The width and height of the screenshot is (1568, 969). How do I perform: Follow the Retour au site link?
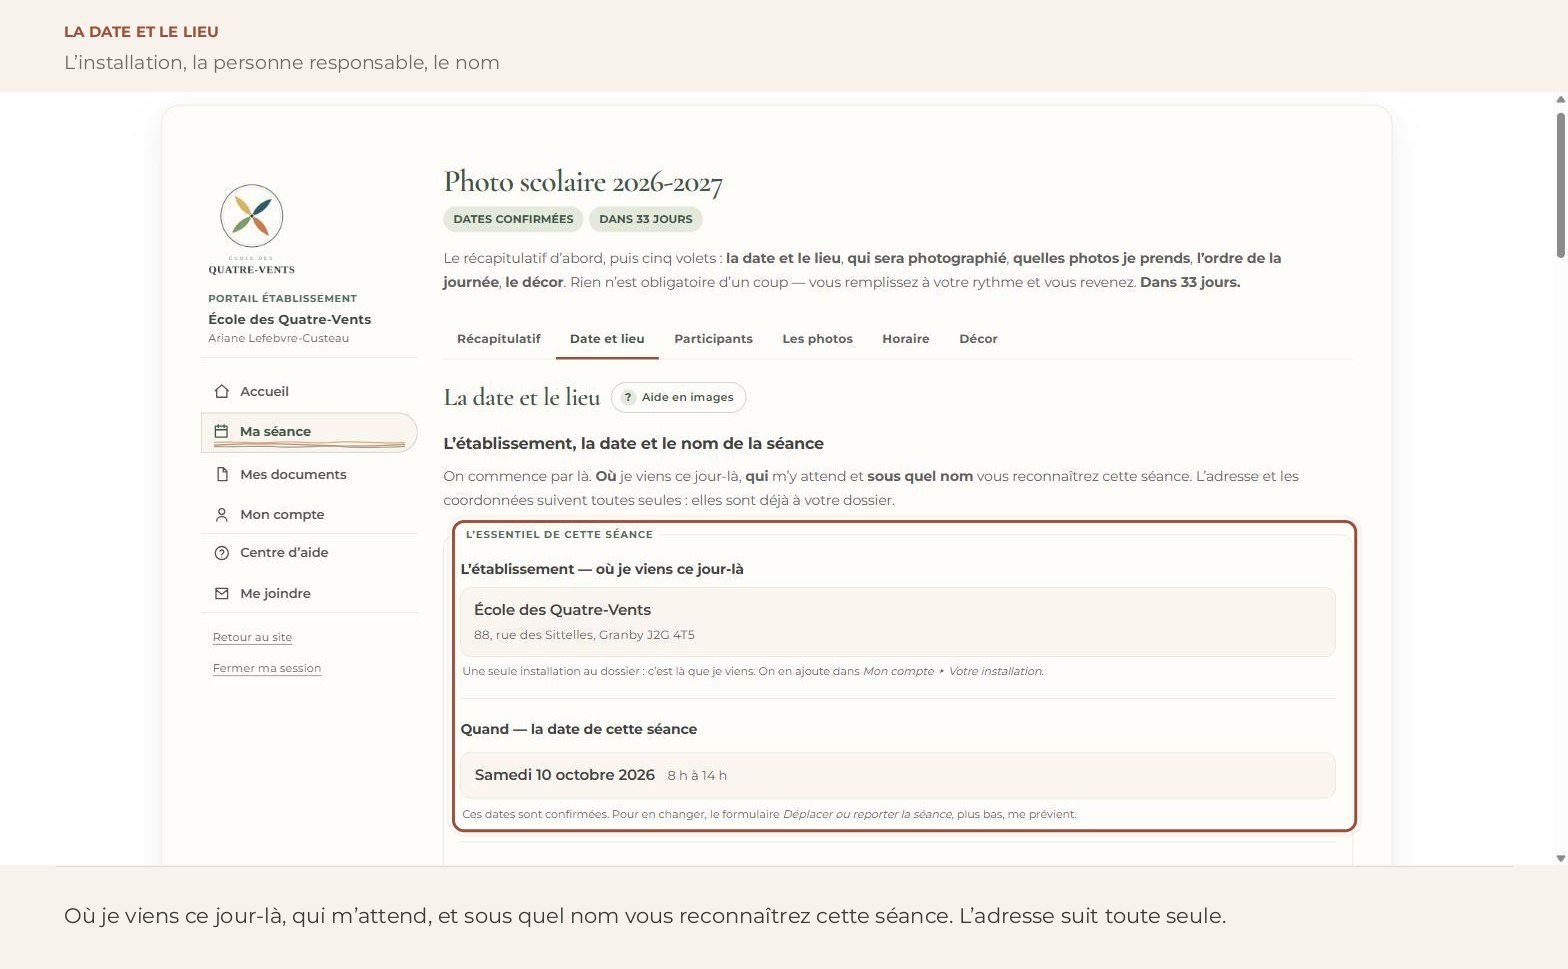click(252, 638)
